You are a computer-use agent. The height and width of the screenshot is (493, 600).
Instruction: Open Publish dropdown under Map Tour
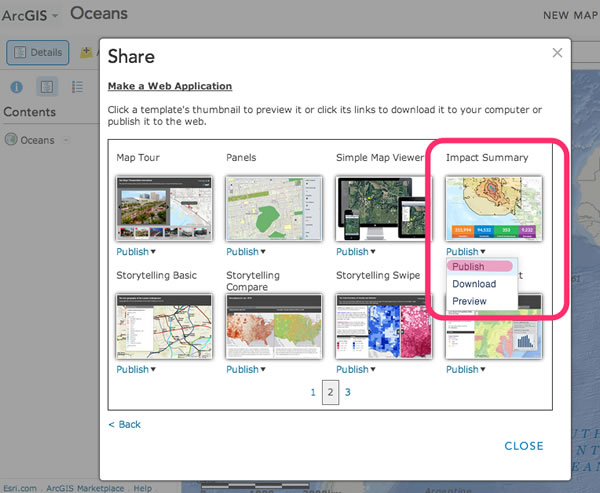click(x=136, y=252)
